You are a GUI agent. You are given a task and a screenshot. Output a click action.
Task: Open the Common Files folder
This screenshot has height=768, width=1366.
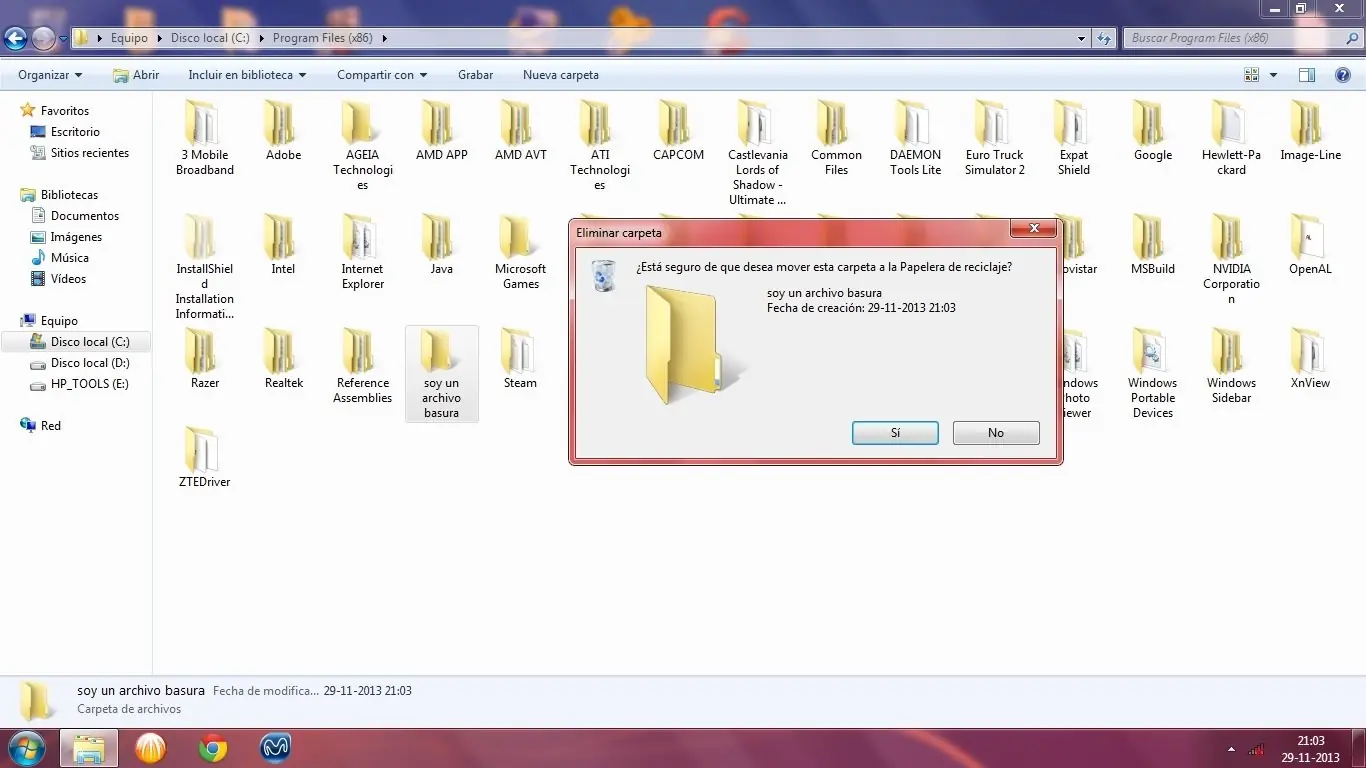click(837, 138)
